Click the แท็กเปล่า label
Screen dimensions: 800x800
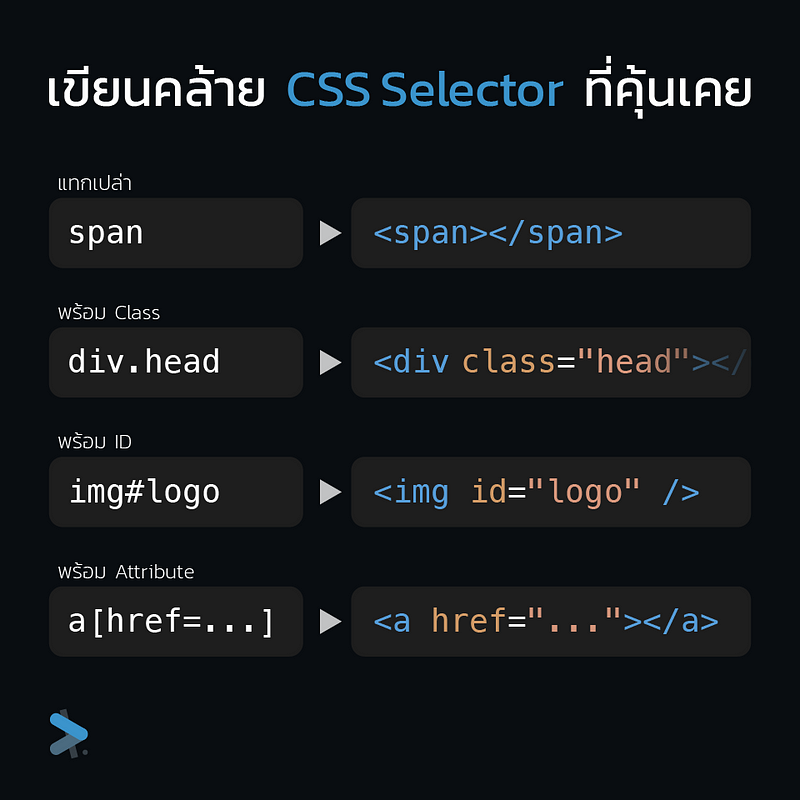tap(95, 183)
